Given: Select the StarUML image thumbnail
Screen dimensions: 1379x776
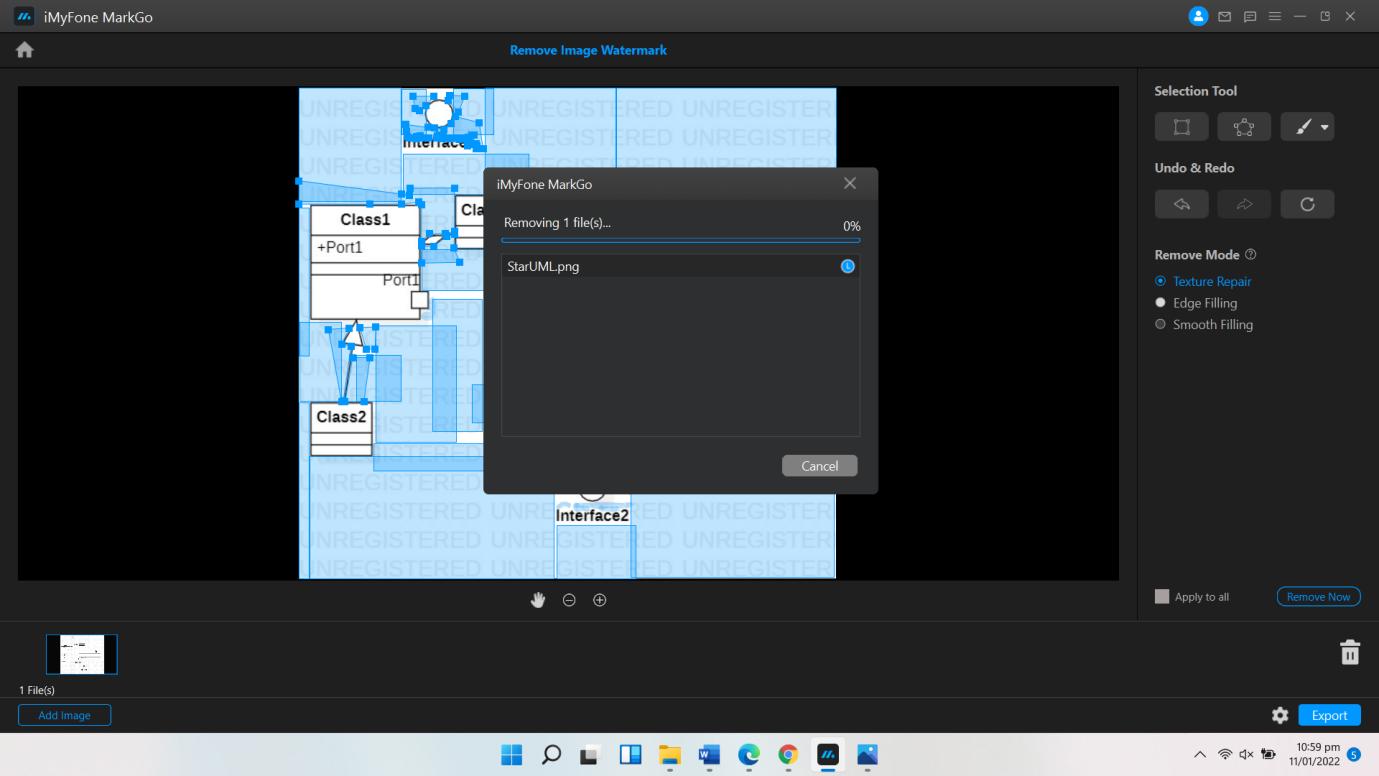Looking at the screenshot, I should tap(82, 654).
